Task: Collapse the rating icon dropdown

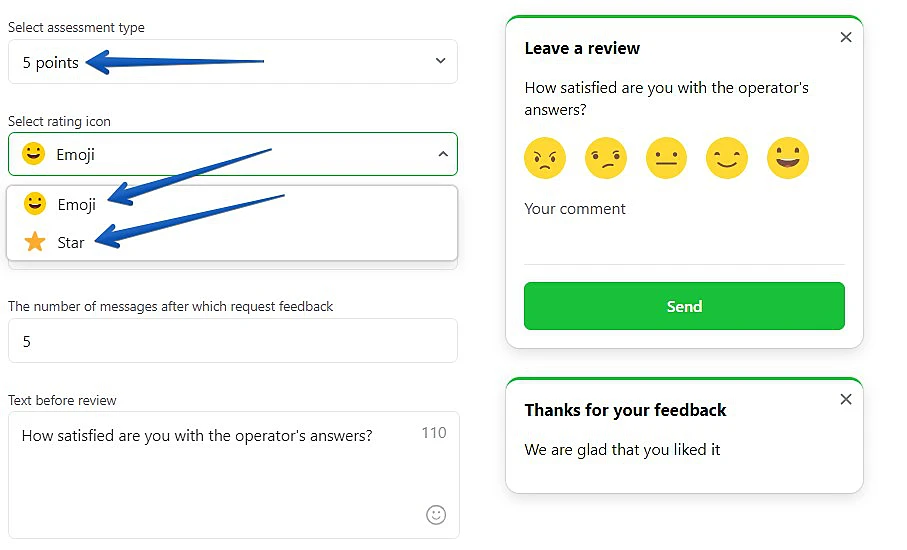Action: 443,154
